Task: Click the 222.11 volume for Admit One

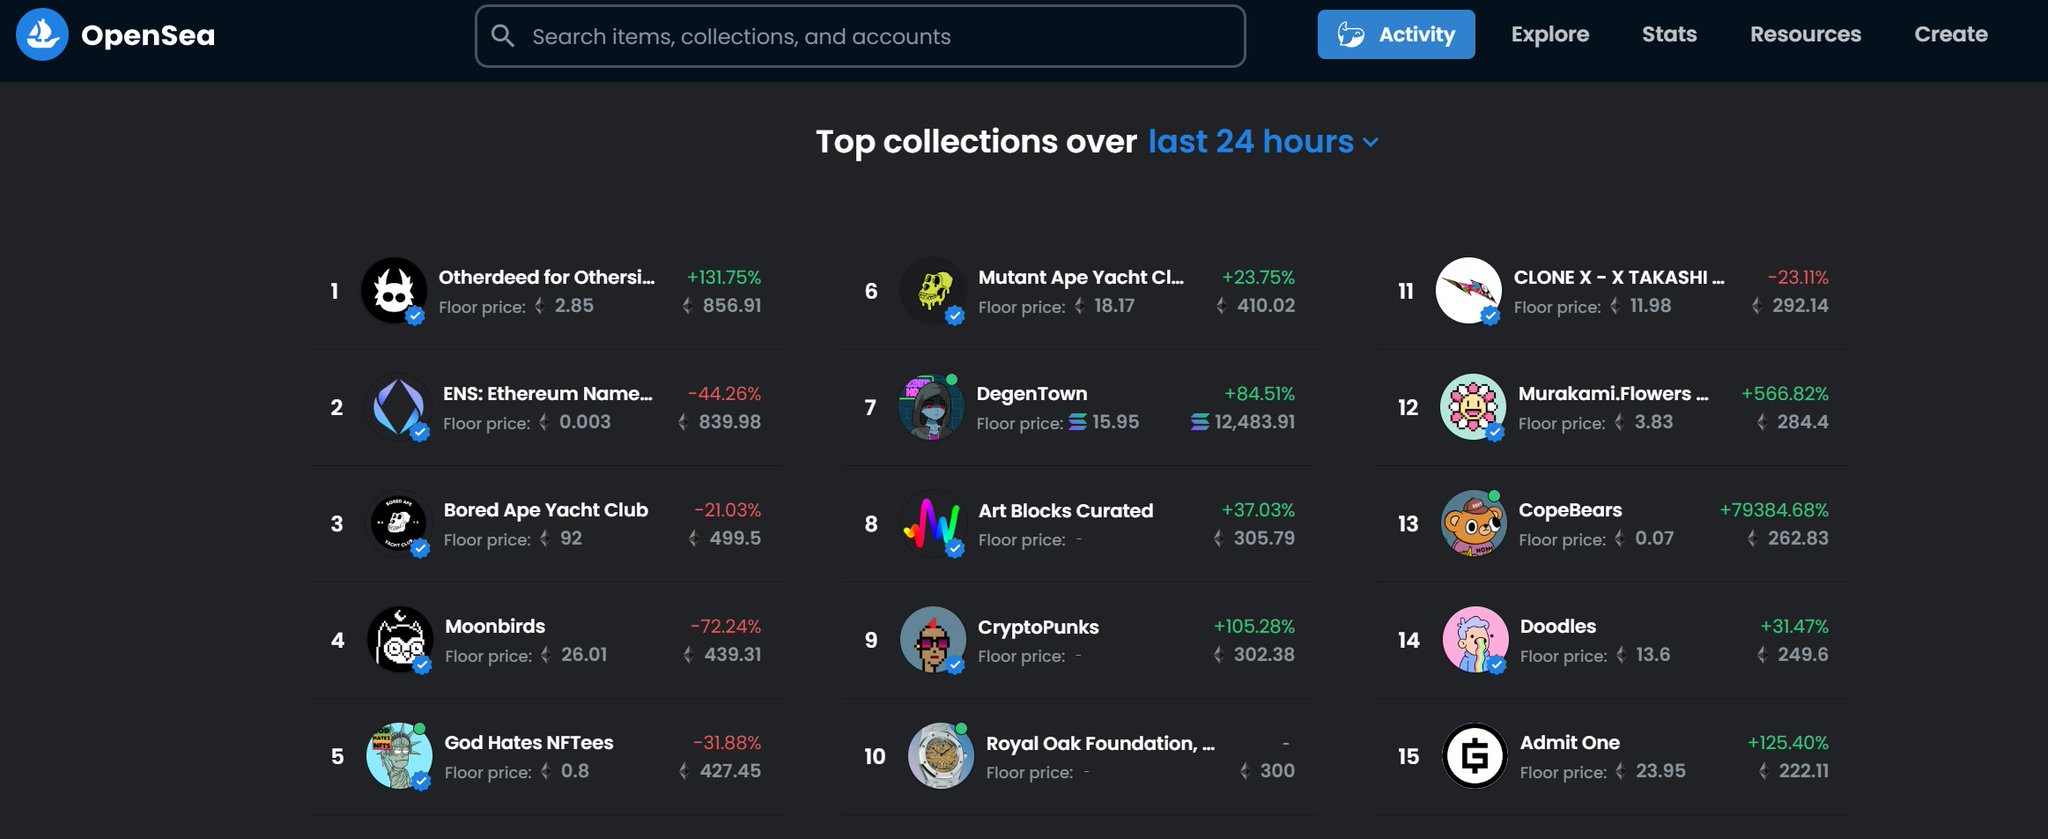Action: (1804, 771)
